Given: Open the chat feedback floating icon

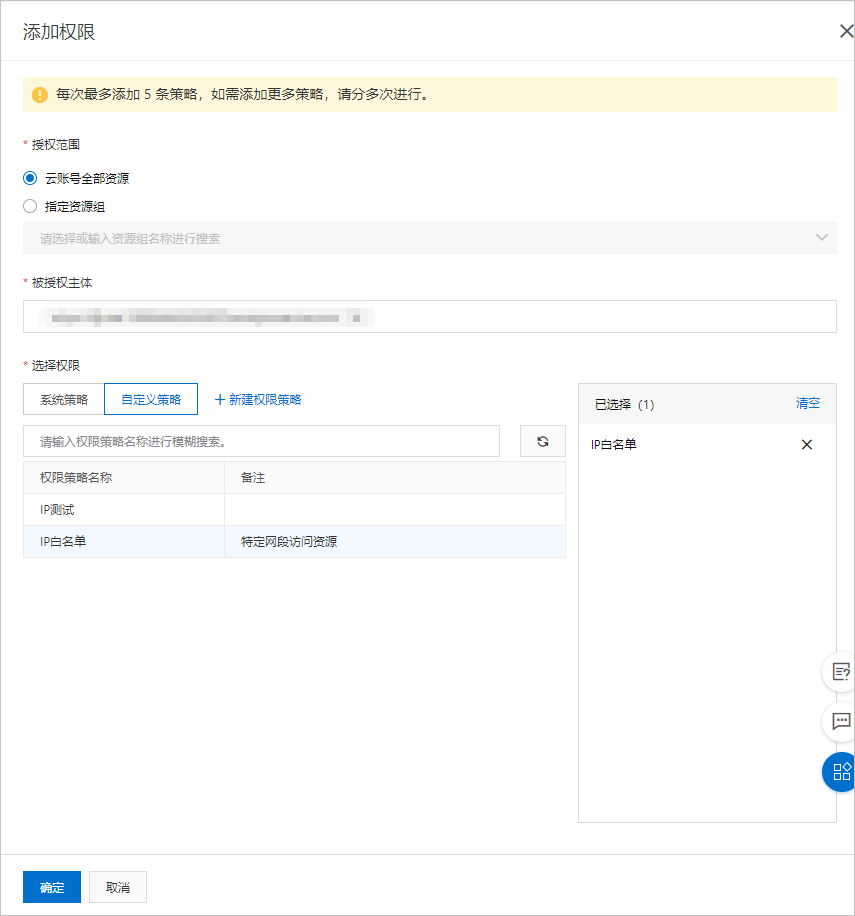Looking at the screenshot, I should (x=840, y=721).
